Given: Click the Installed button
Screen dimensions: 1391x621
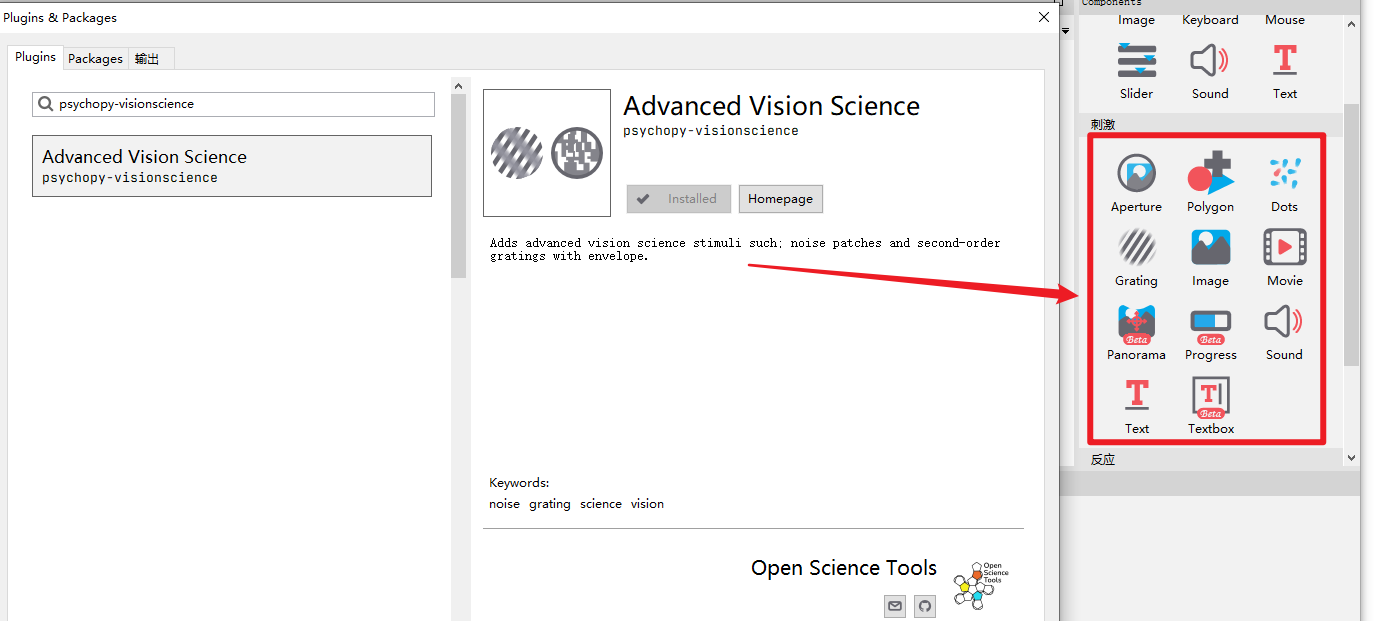Looking at the screenshot, I should (679, 199).
